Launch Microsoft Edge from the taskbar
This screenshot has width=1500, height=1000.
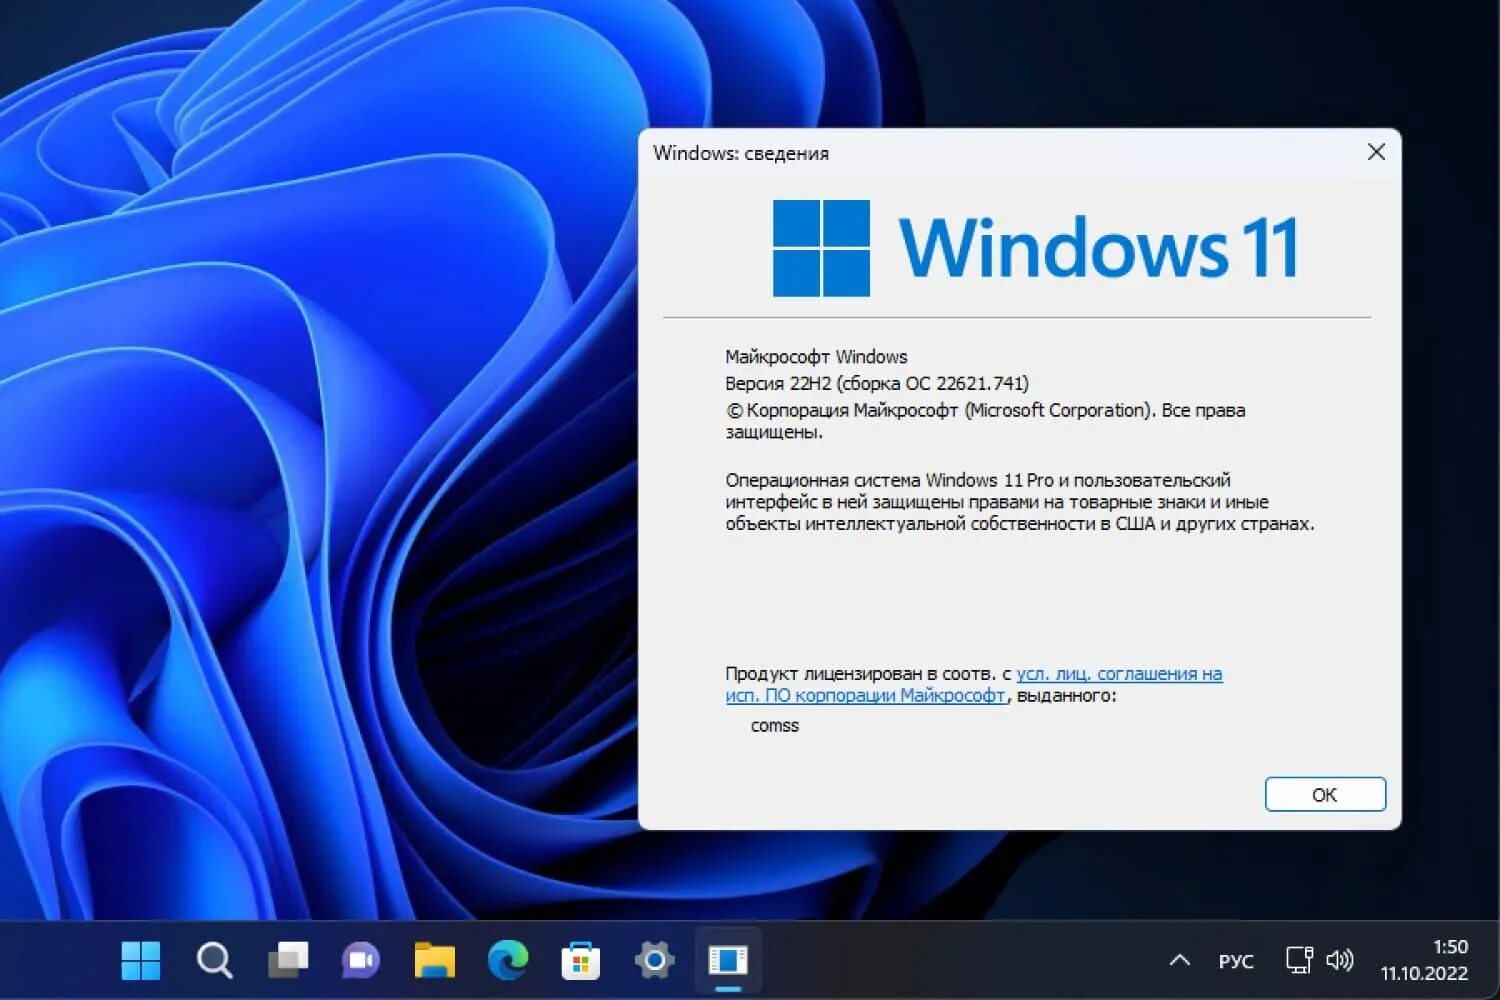pos(508,961)
